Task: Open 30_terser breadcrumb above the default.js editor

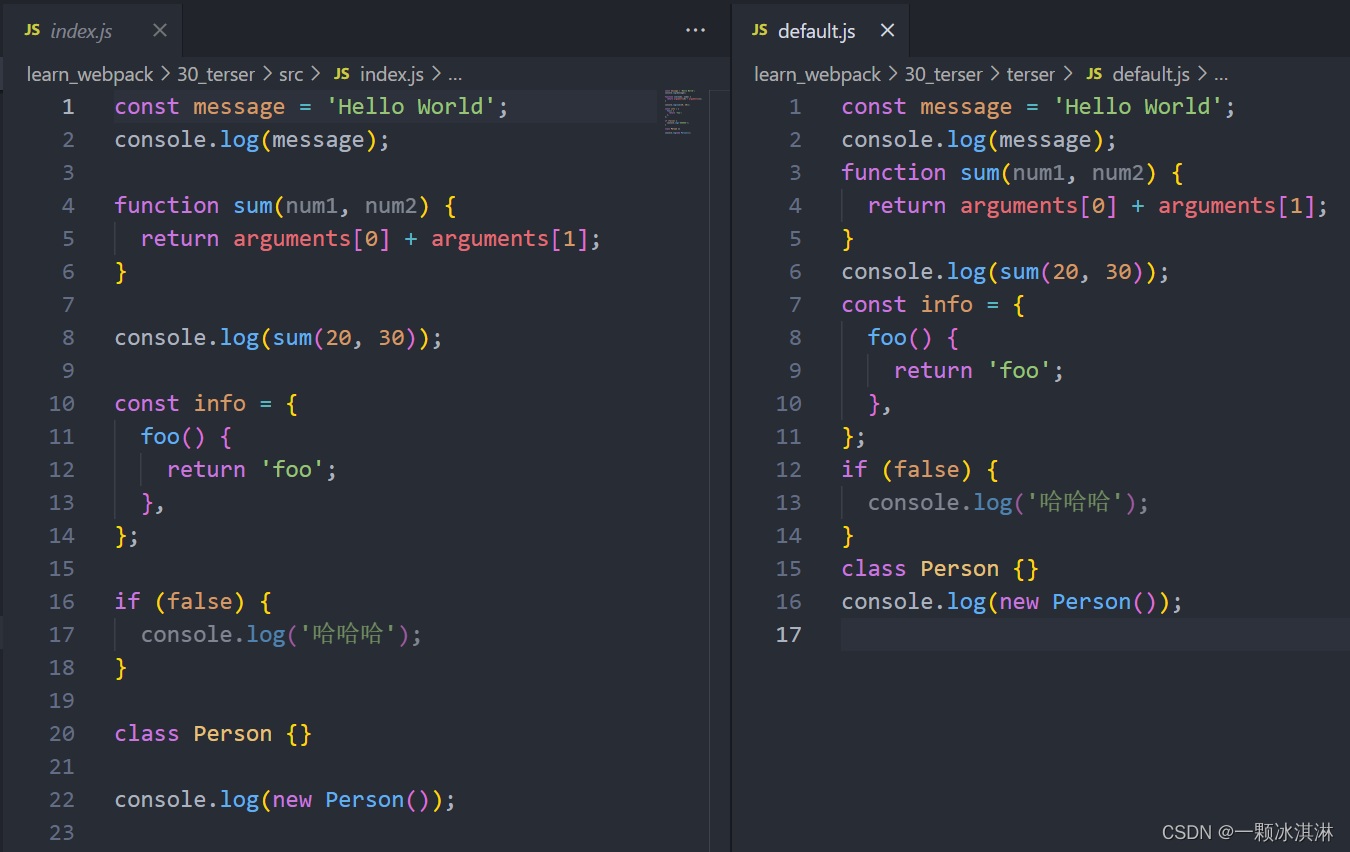Action: point(944,74)
